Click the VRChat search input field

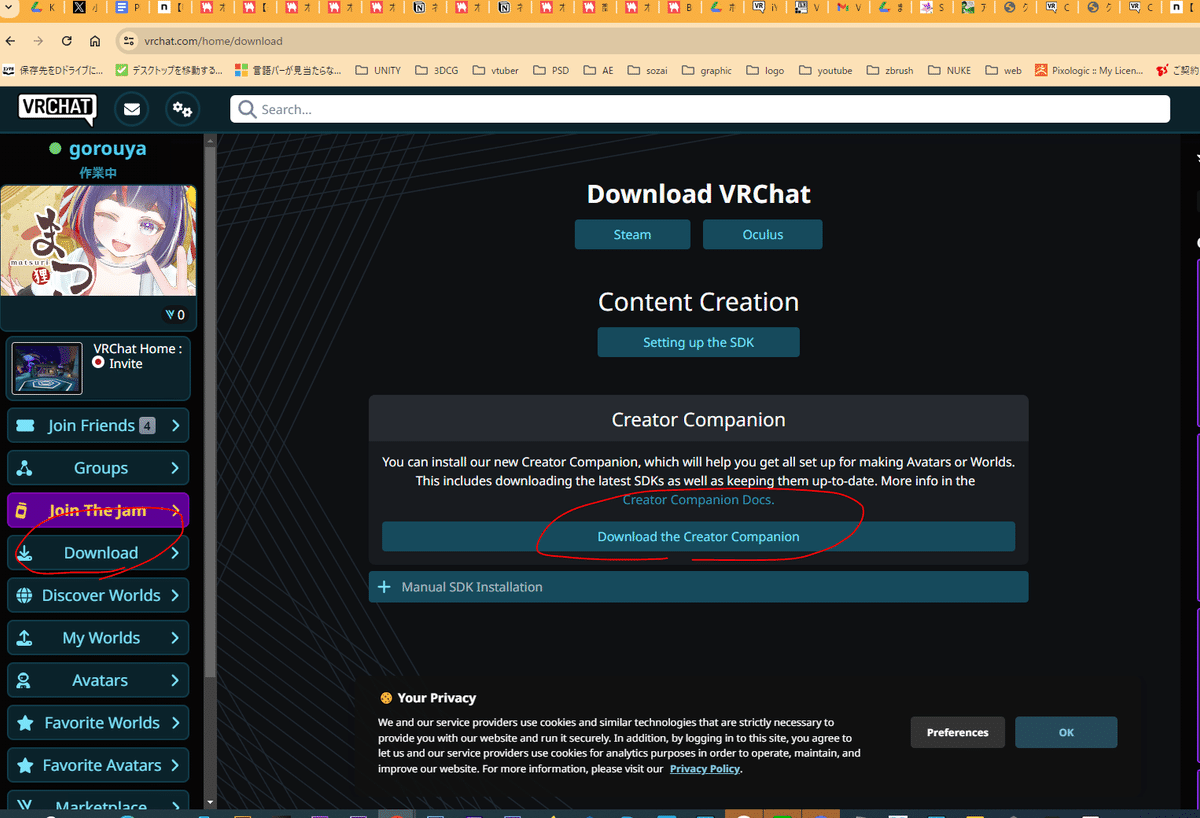click(700, 109)
